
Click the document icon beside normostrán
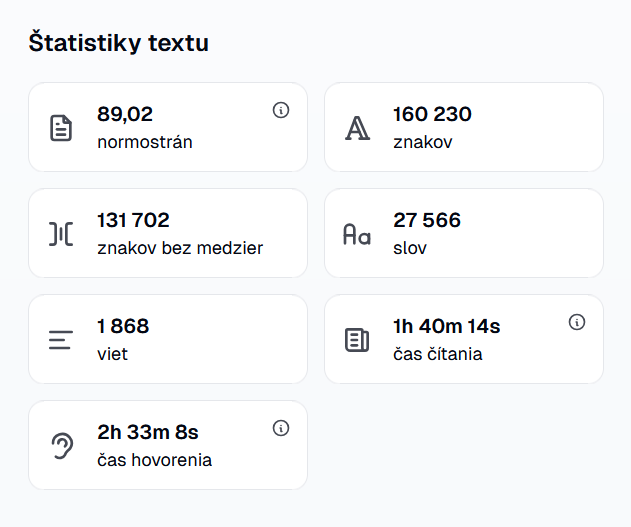[61, 128]
